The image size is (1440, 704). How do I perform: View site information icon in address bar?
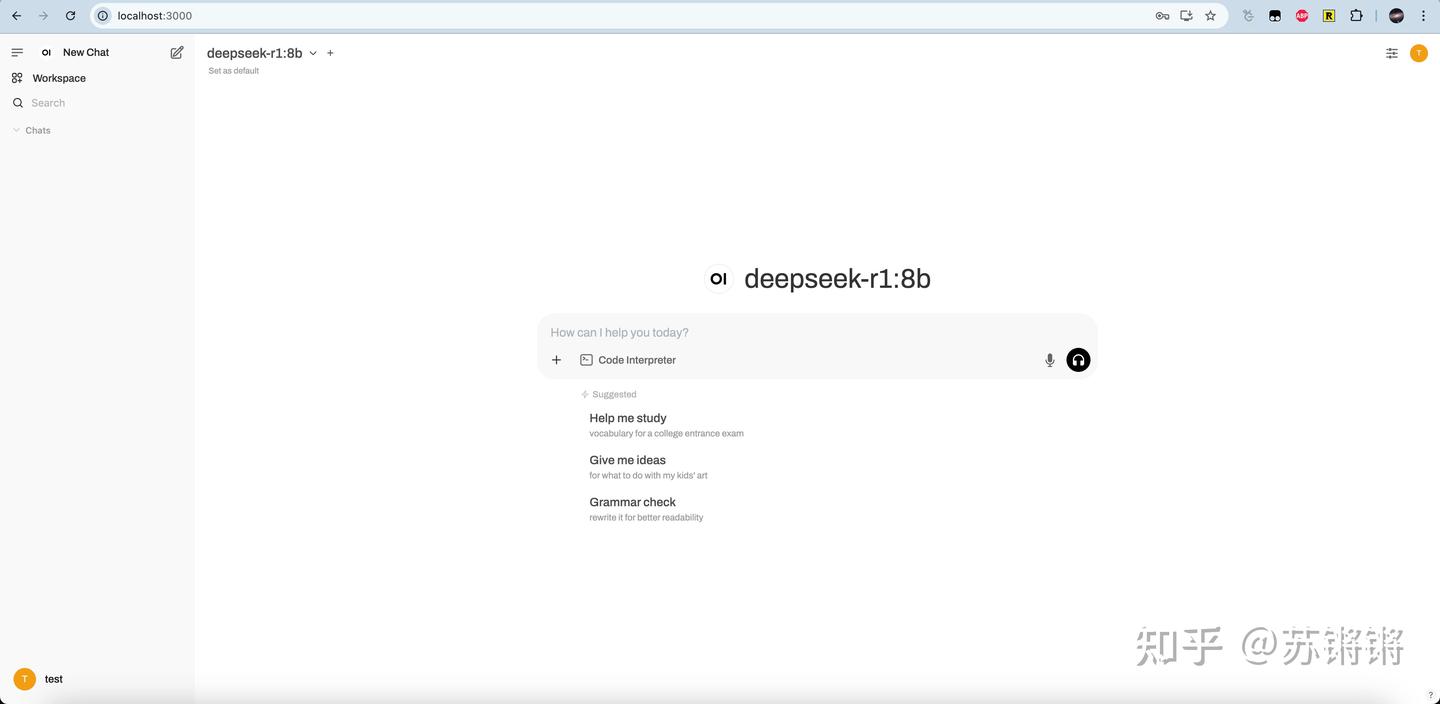[x=102, y=16]
